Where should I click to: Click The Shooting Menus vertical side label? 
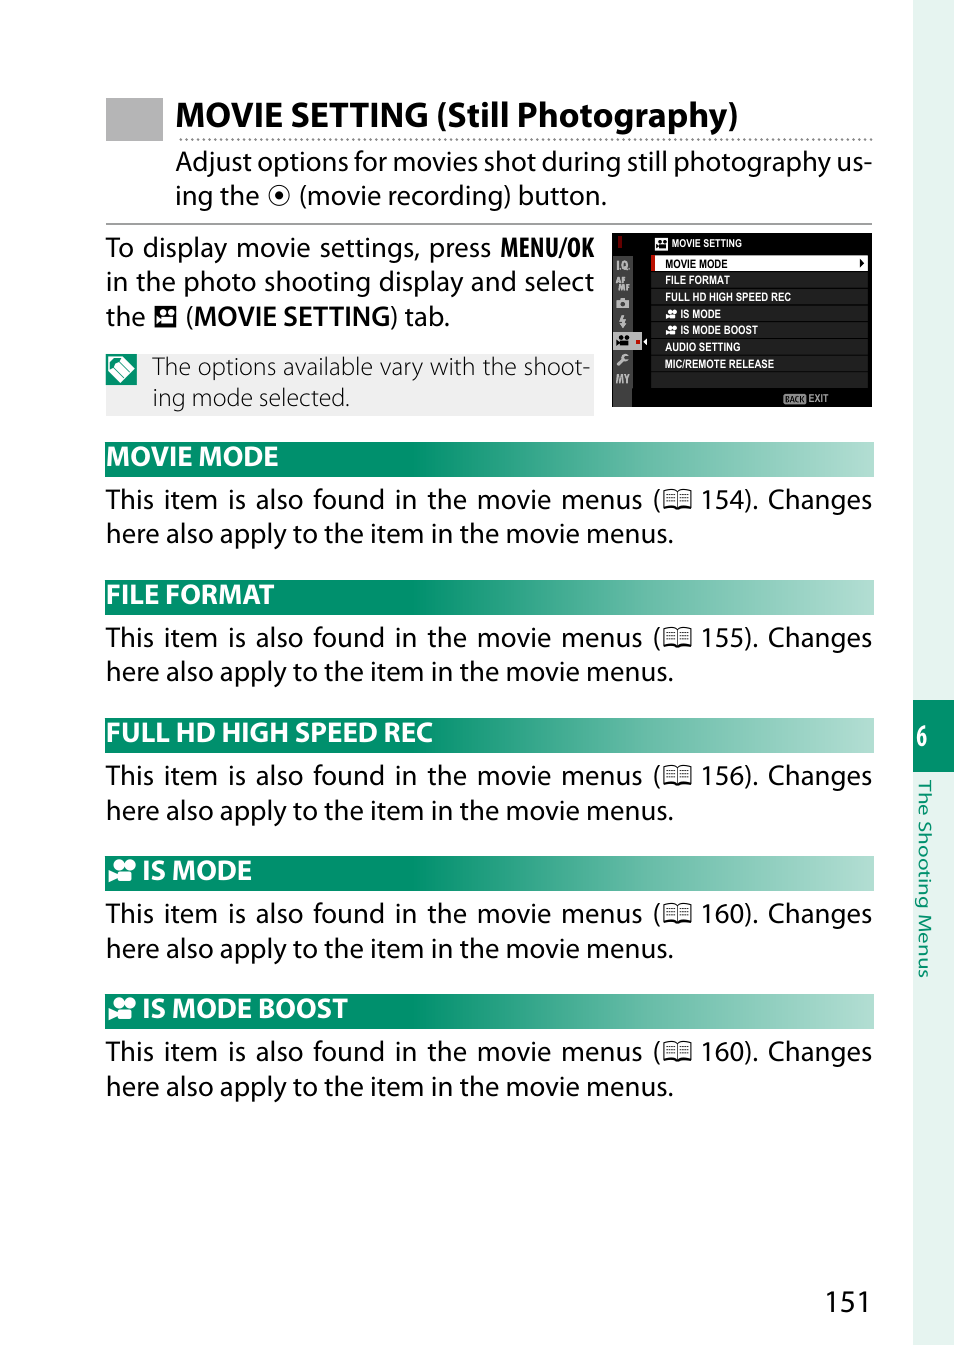point(925,879)
